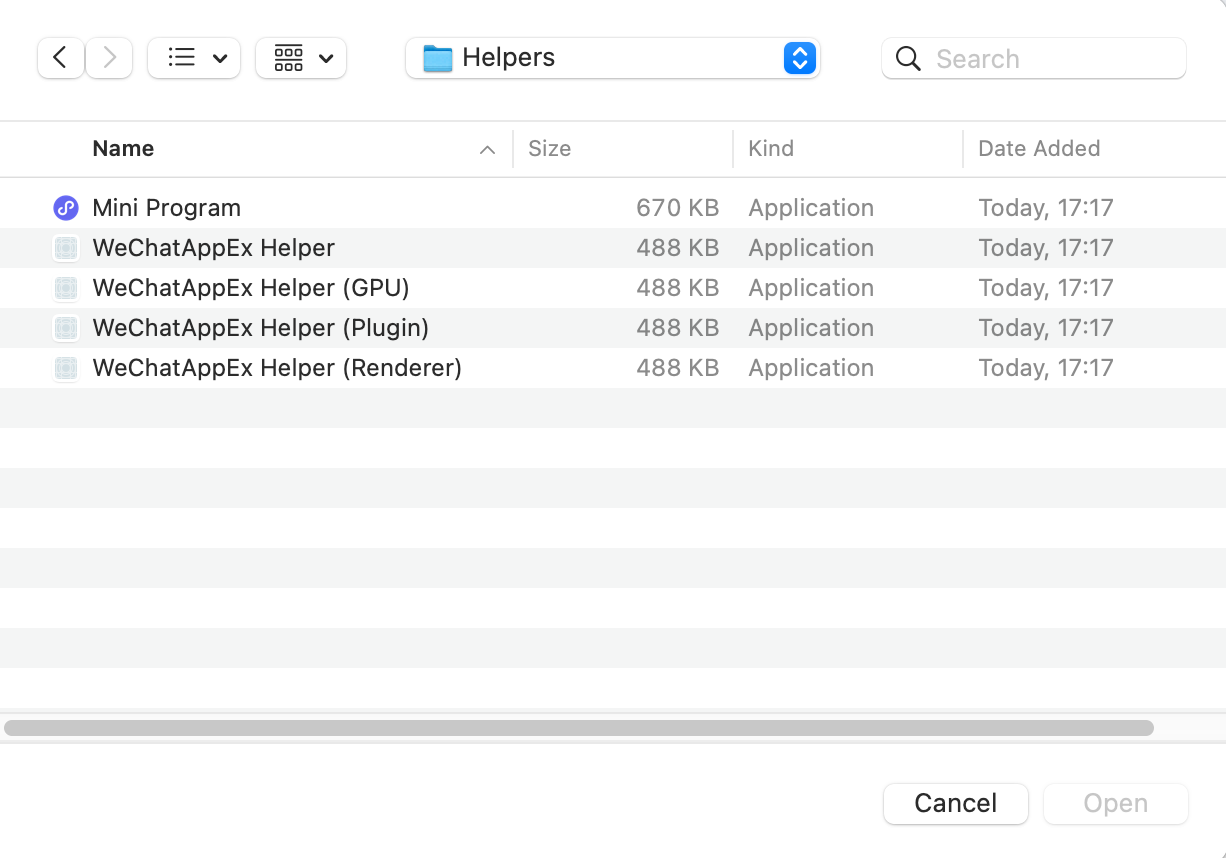Screen dimensions: 1226x858
Task: Sort files by Name column header
Action: (x=123, y=149)
